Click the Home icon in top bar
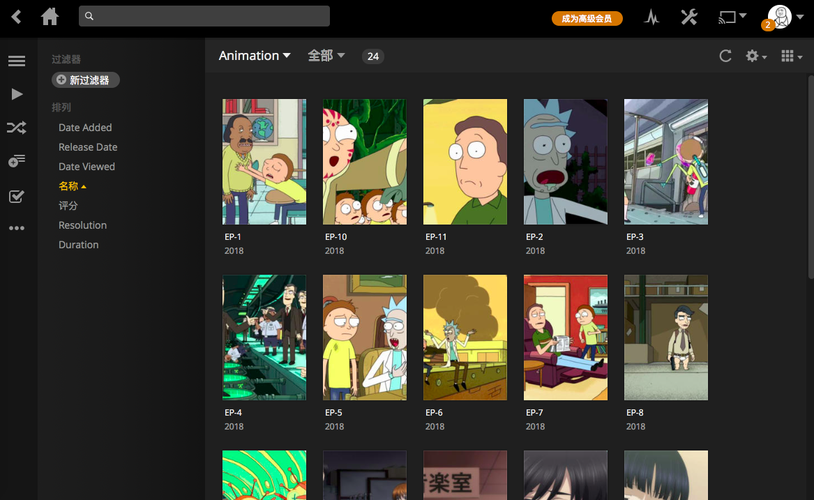 [50, 17]
